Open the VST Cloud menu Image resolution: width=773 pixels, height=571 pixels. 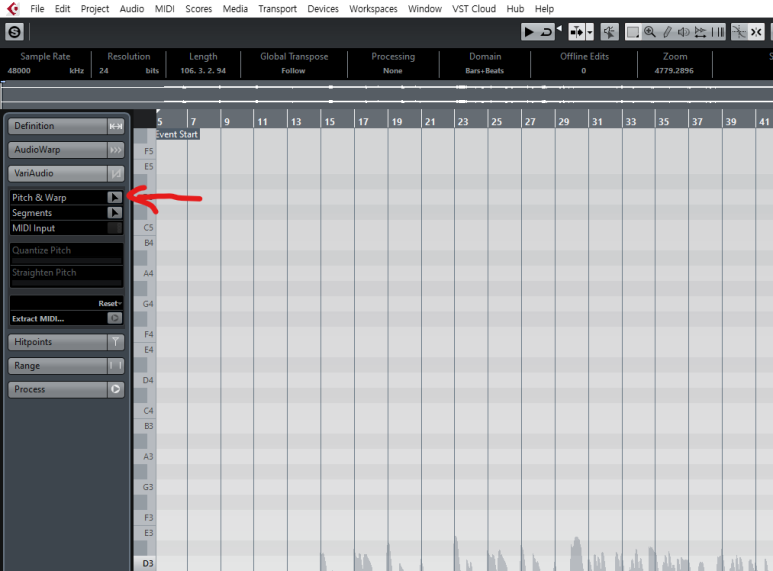[x=474, y=9]
